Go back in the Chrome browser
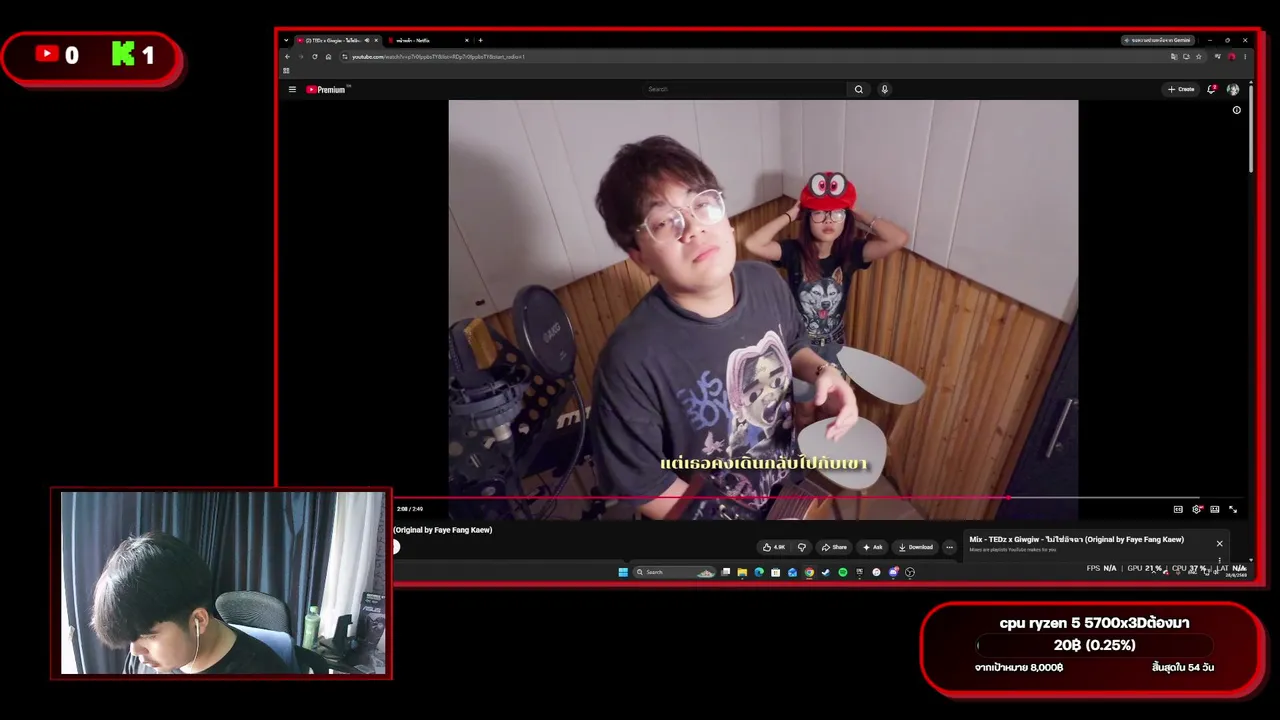Screen dimensions: 1280x720 point(287,57)
